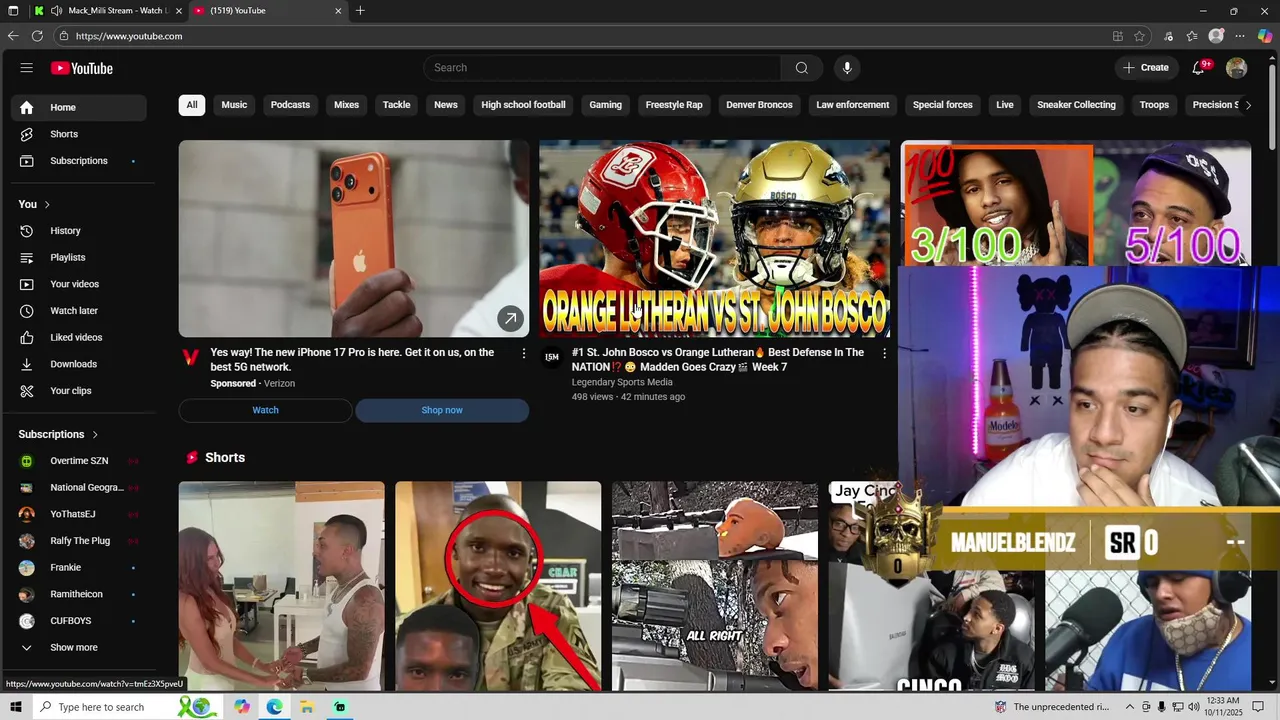
Task: Open Watch later list
Action: pyautogui.click(x=79, y=311)
